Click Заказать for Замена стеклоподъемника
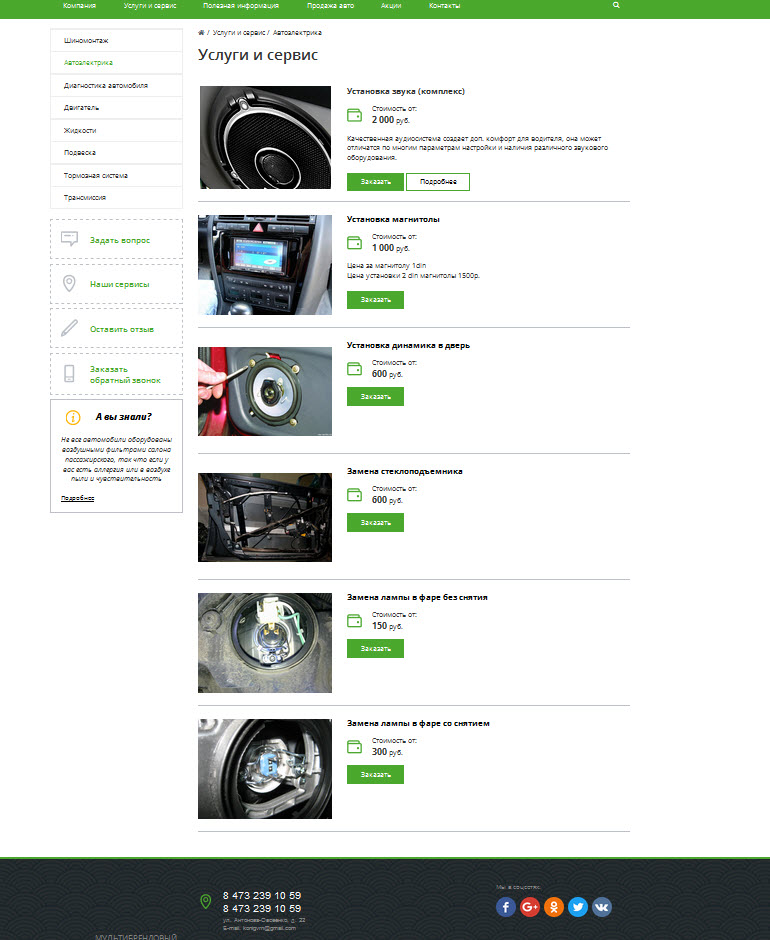 (375, 522)
